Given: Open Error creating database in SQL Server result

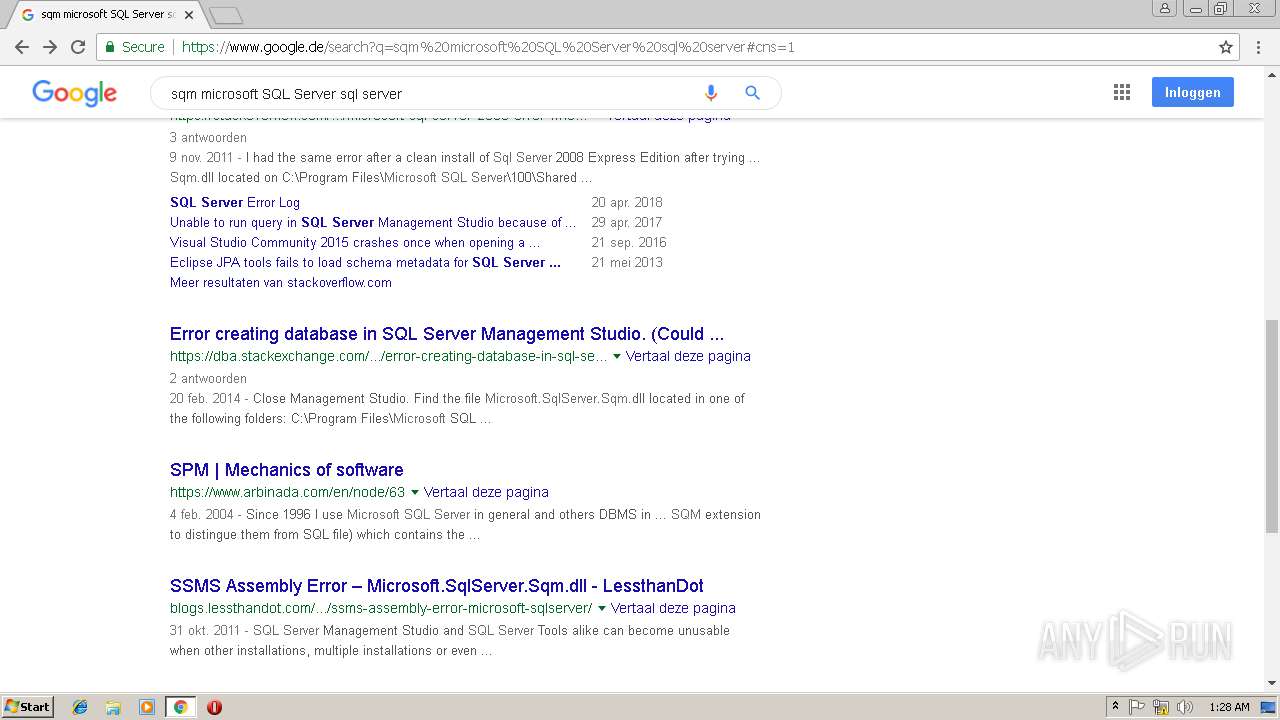Looking at the screenshot, I should pos(447,334).
